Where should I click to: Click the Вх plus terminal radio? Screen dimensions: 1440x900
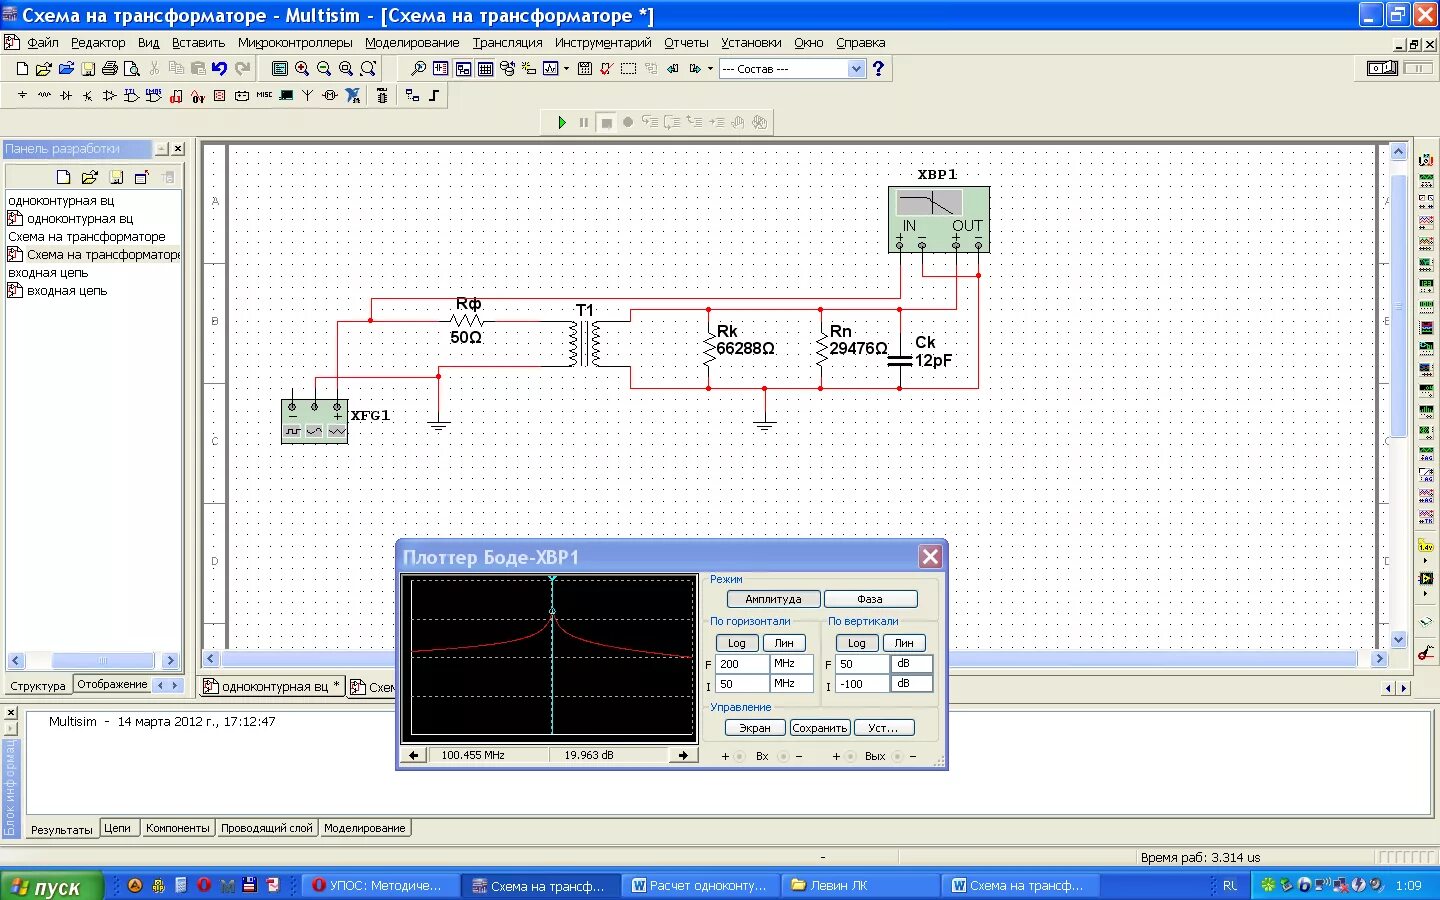tap(740, 756)
